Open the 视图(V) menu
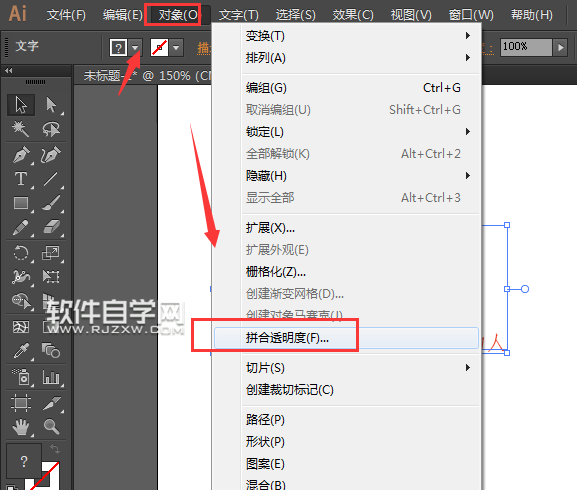Image resolution: width=577 pixels, height=490 pixels. click(411, 15)
